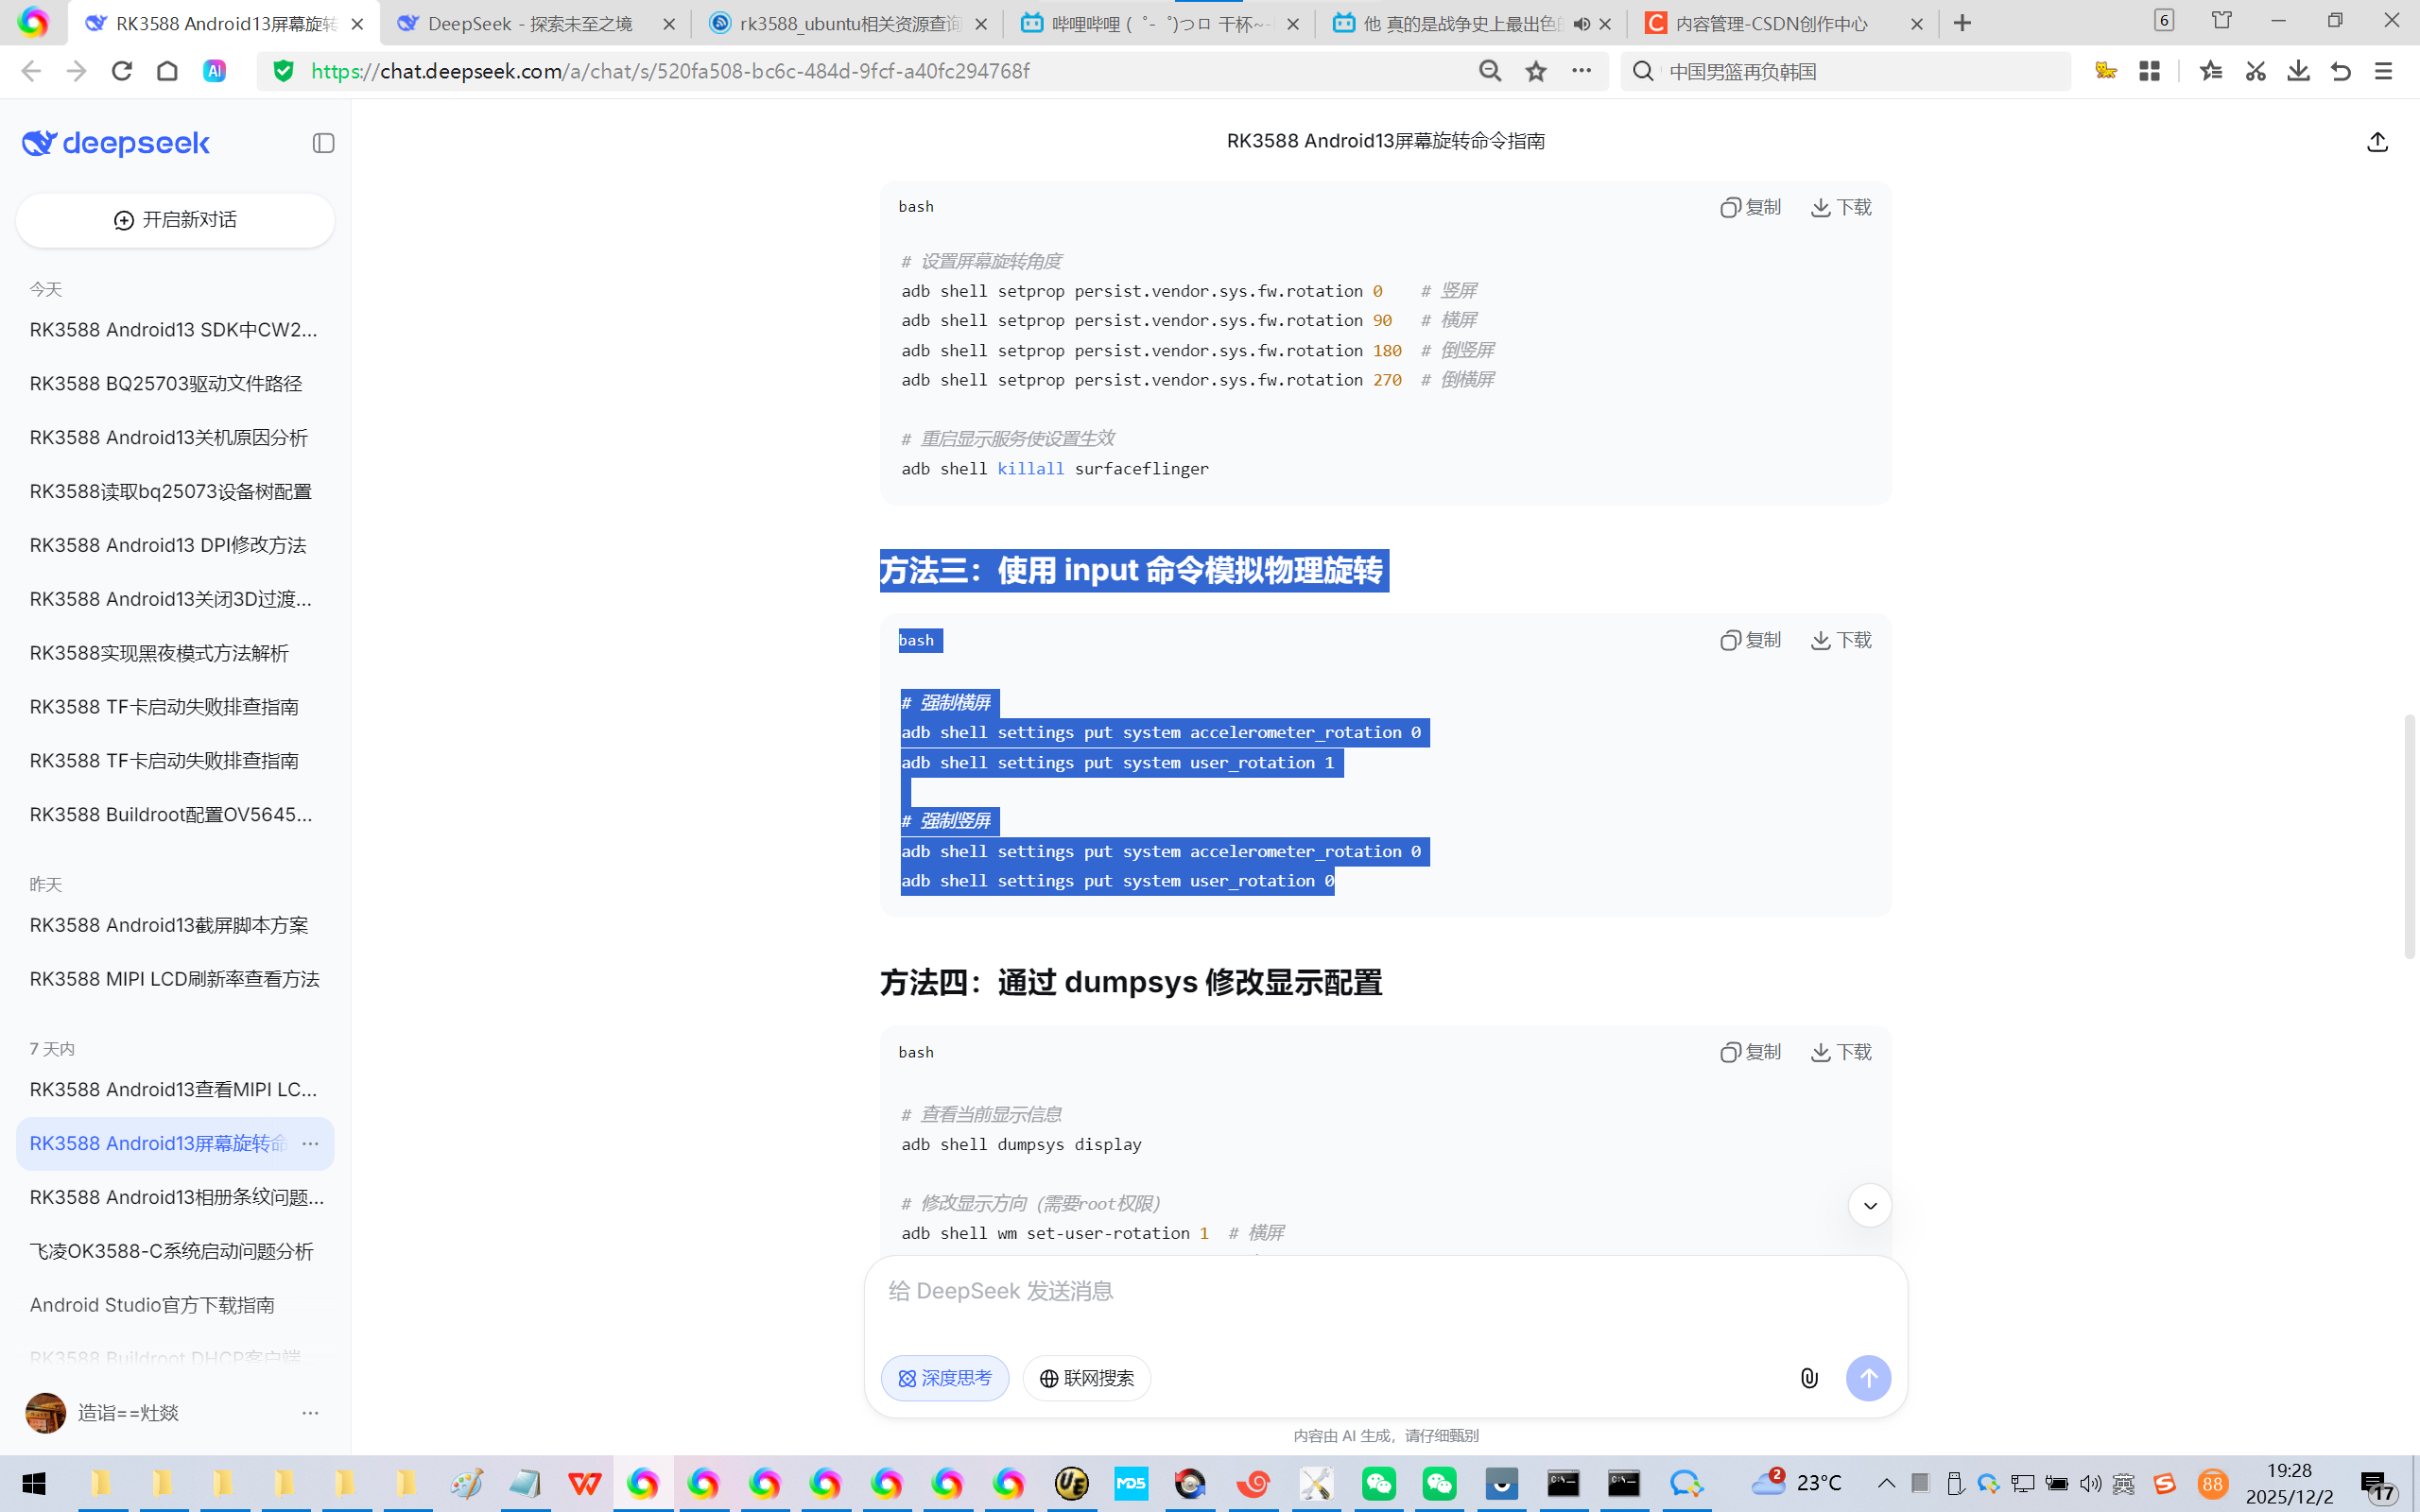The image size is (2420, 1512).
Task: Download the setprop rotation code block
Action: pos(1841,207)
